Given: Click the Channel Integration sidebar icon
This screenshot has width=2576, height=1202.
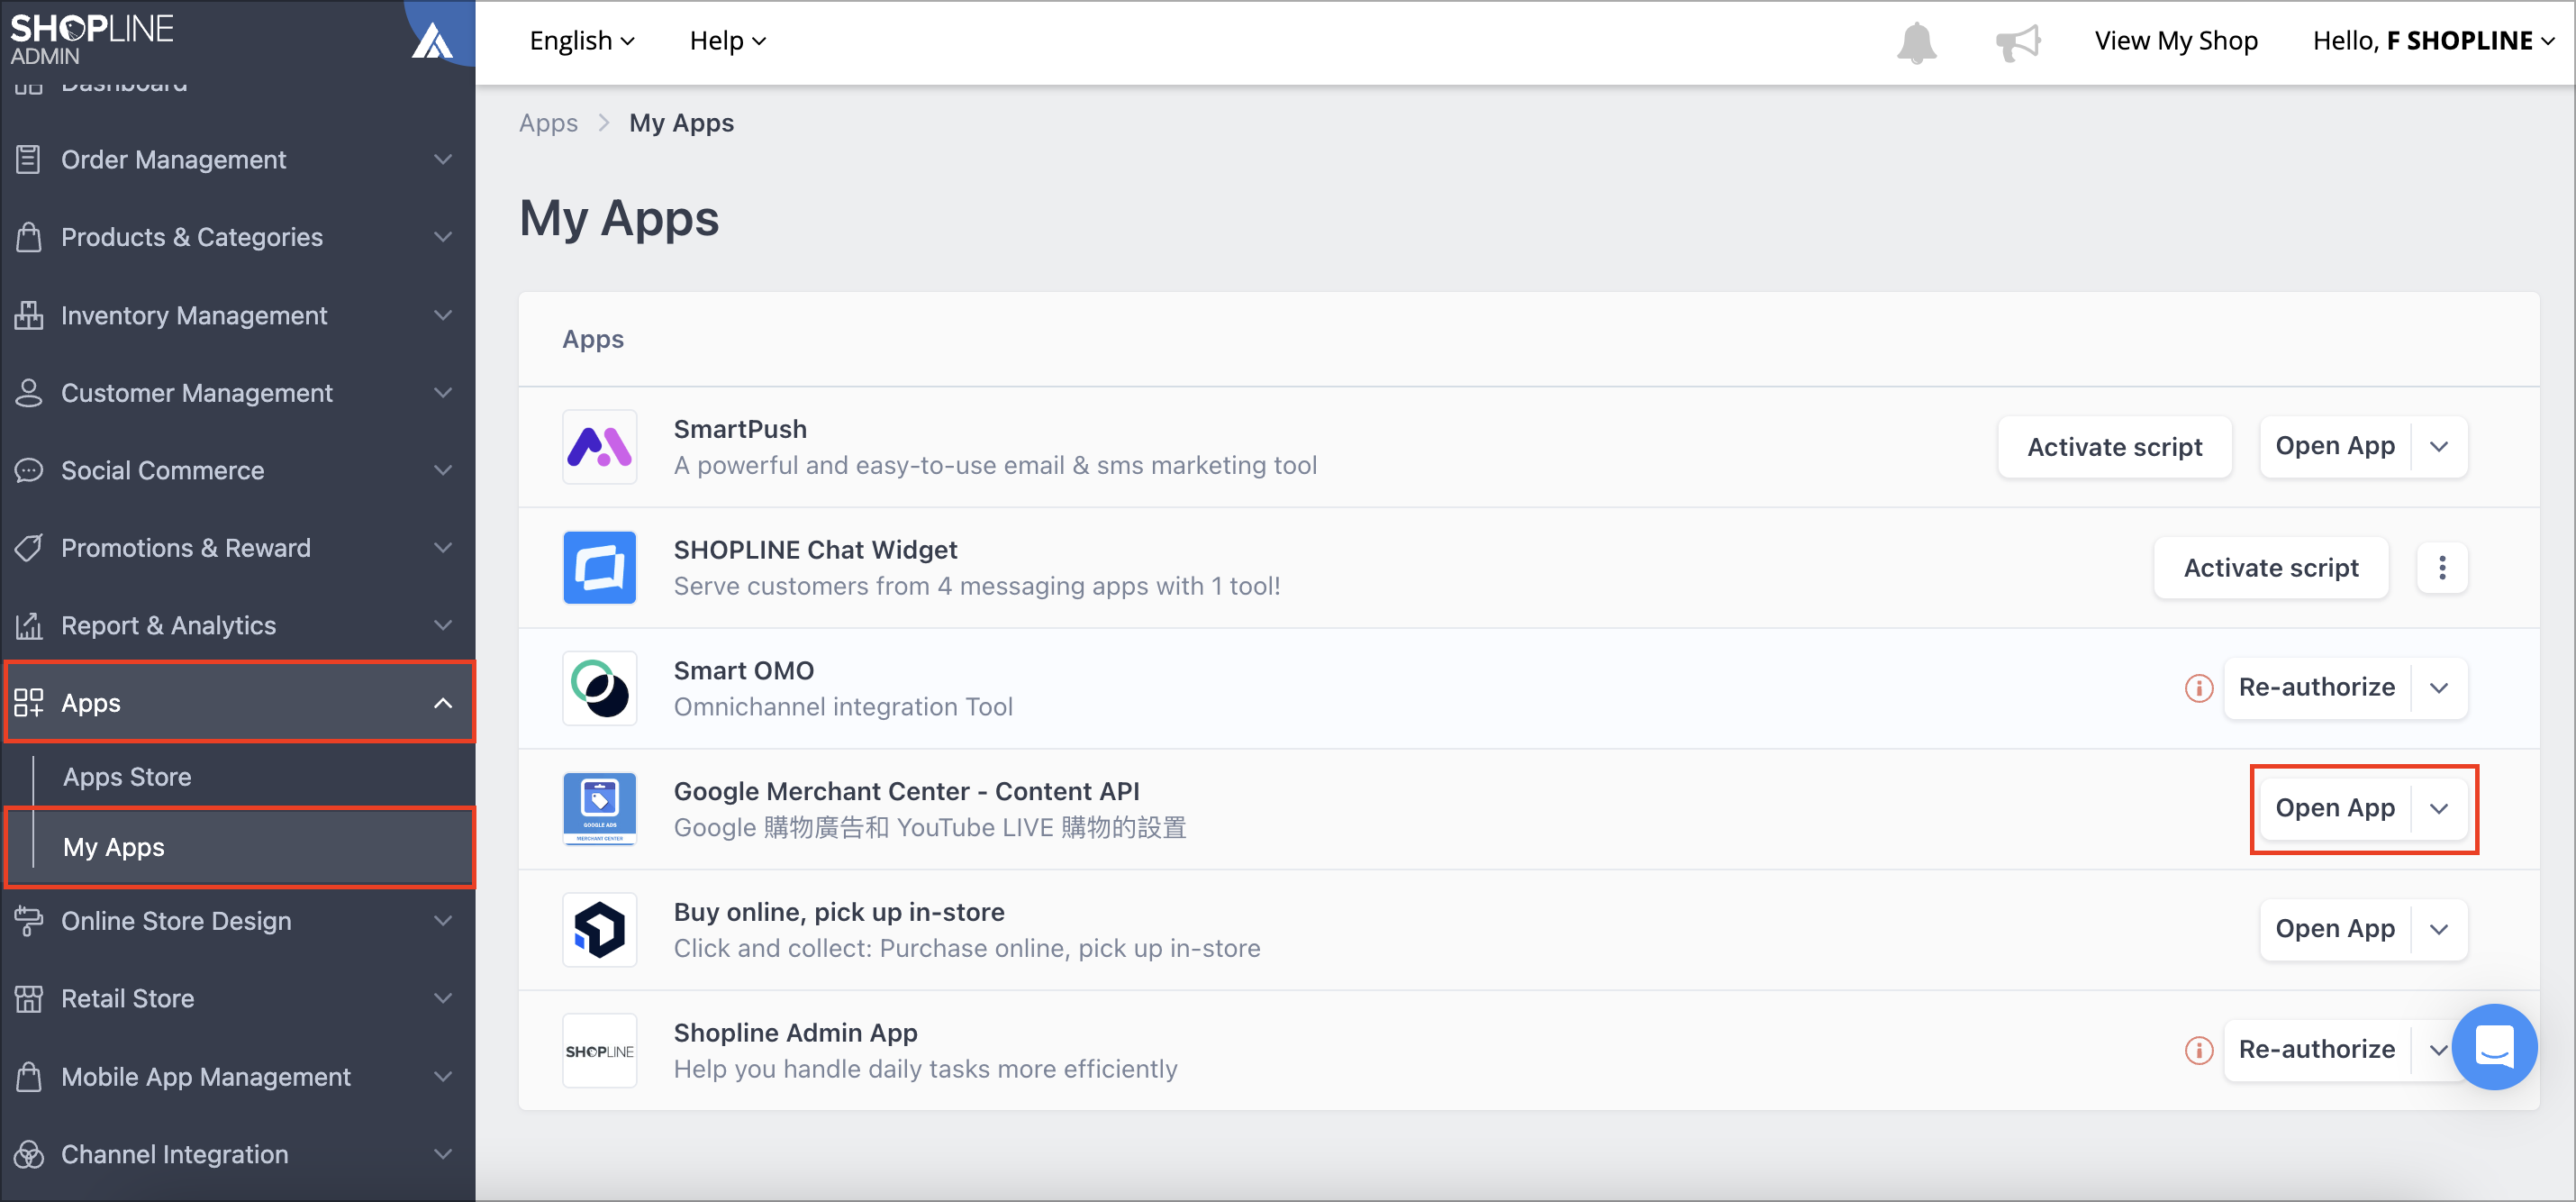Looking at the screenshot, I should tap(29, 1154).
